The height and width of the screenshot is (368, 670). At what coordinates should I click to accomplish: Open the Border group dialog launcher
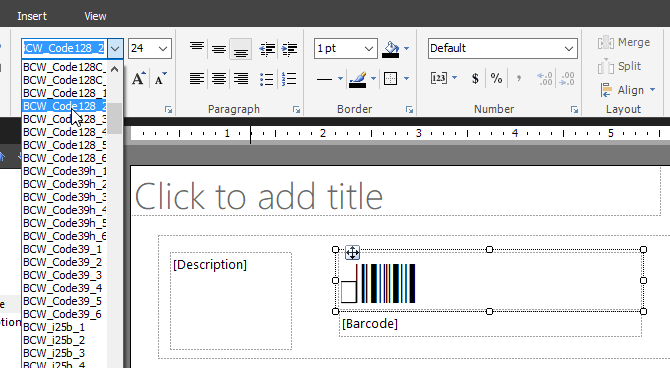[409, 110]
